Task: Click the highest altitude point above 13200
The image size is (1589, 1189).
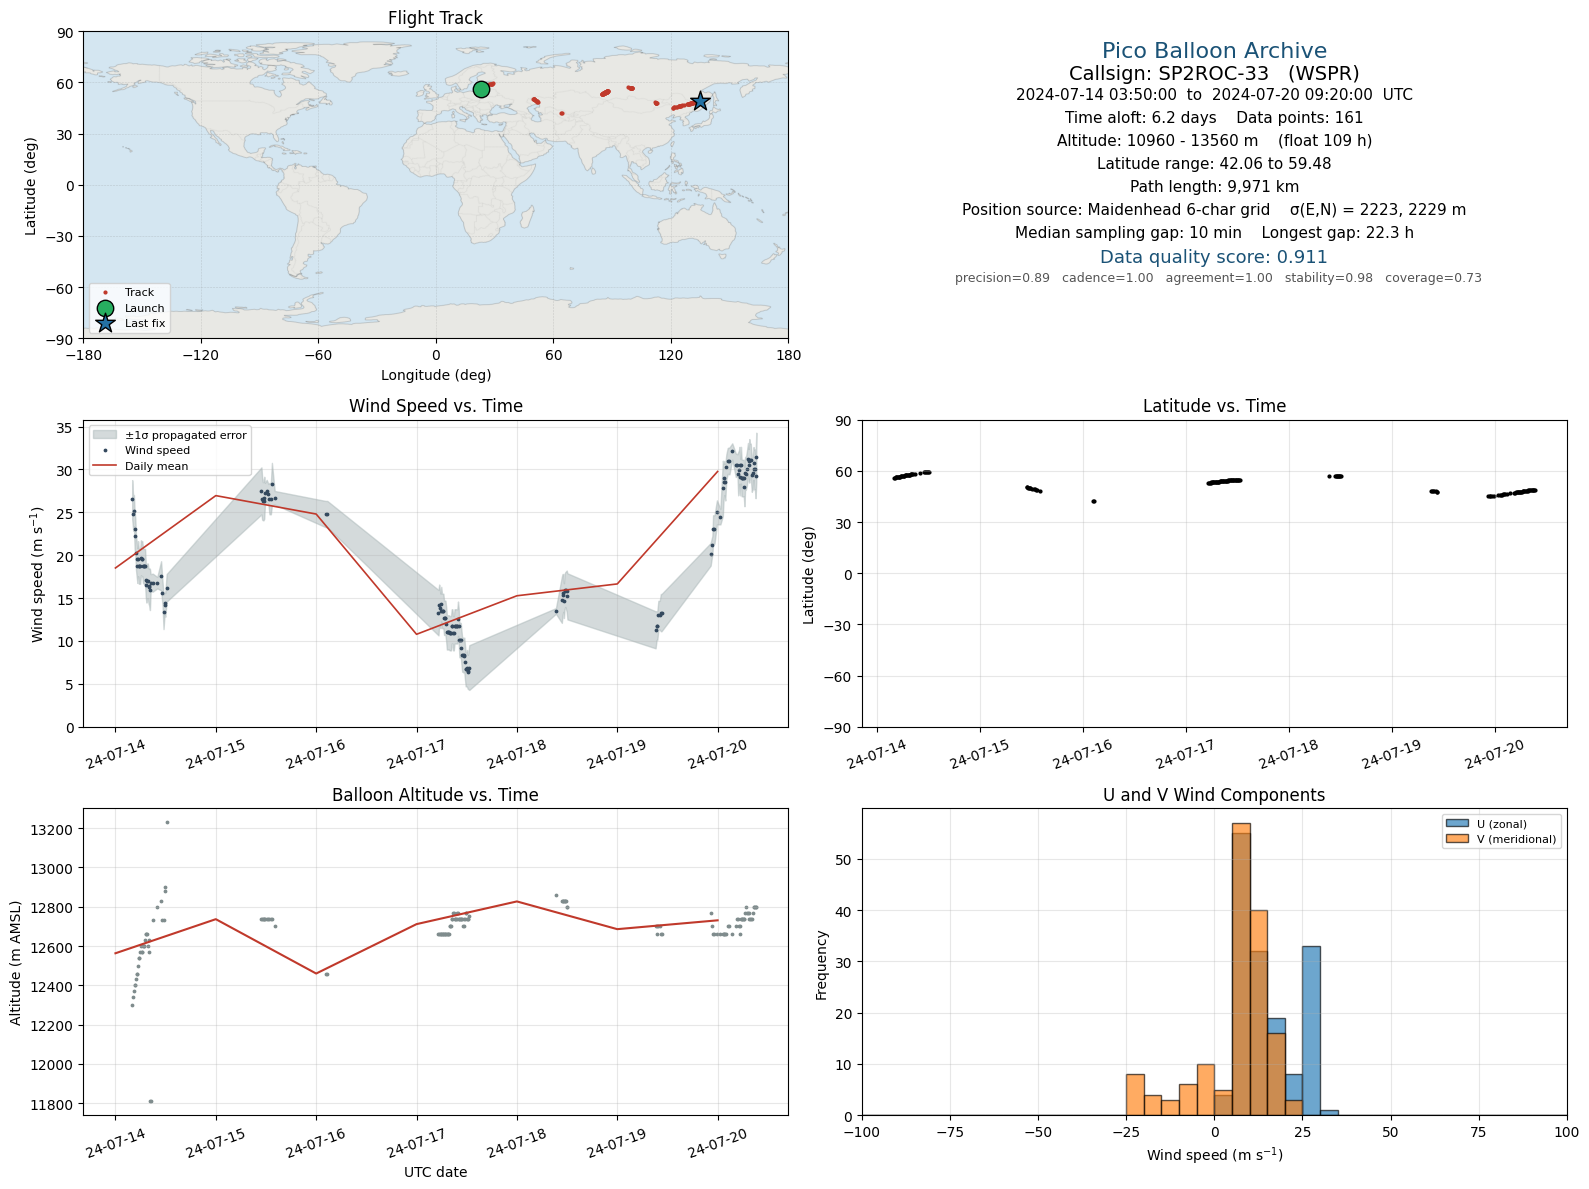Action: tap(167, 822)
